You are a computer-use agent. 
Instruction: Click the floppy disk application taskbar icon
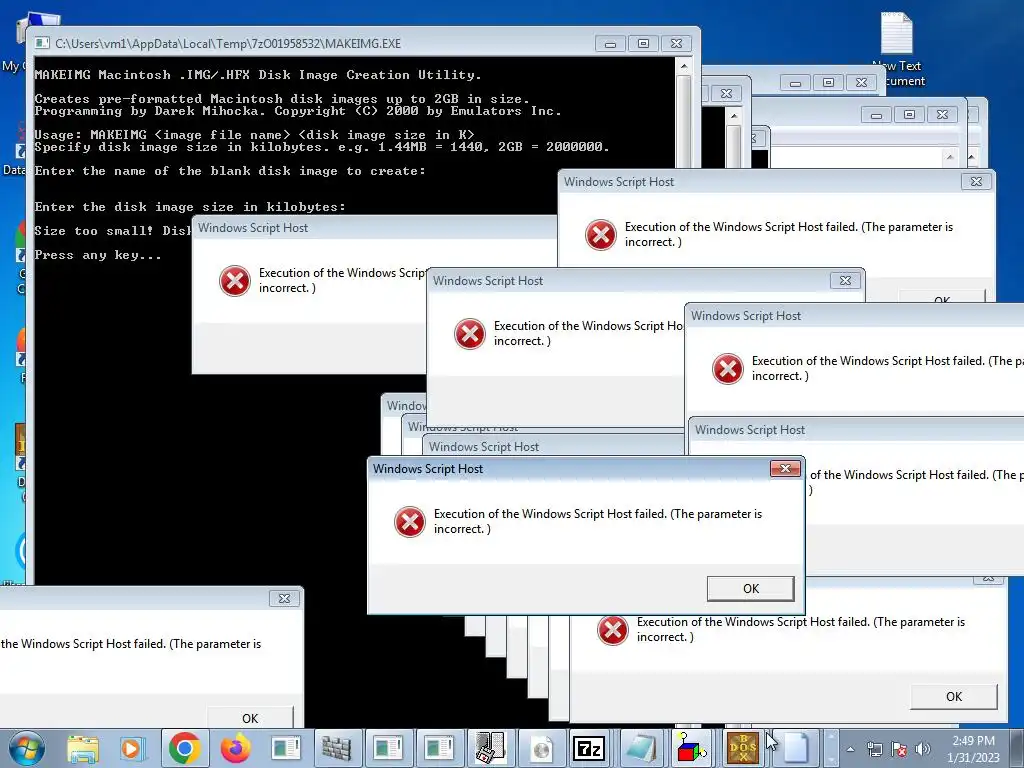coord(489,748)
